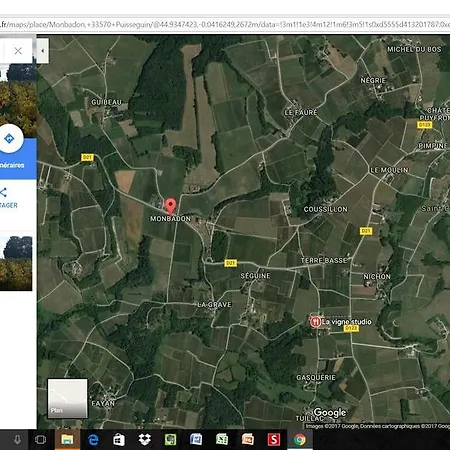Click the red Monbadon location pin
The image size is (450, 450).
pos(171,206)
